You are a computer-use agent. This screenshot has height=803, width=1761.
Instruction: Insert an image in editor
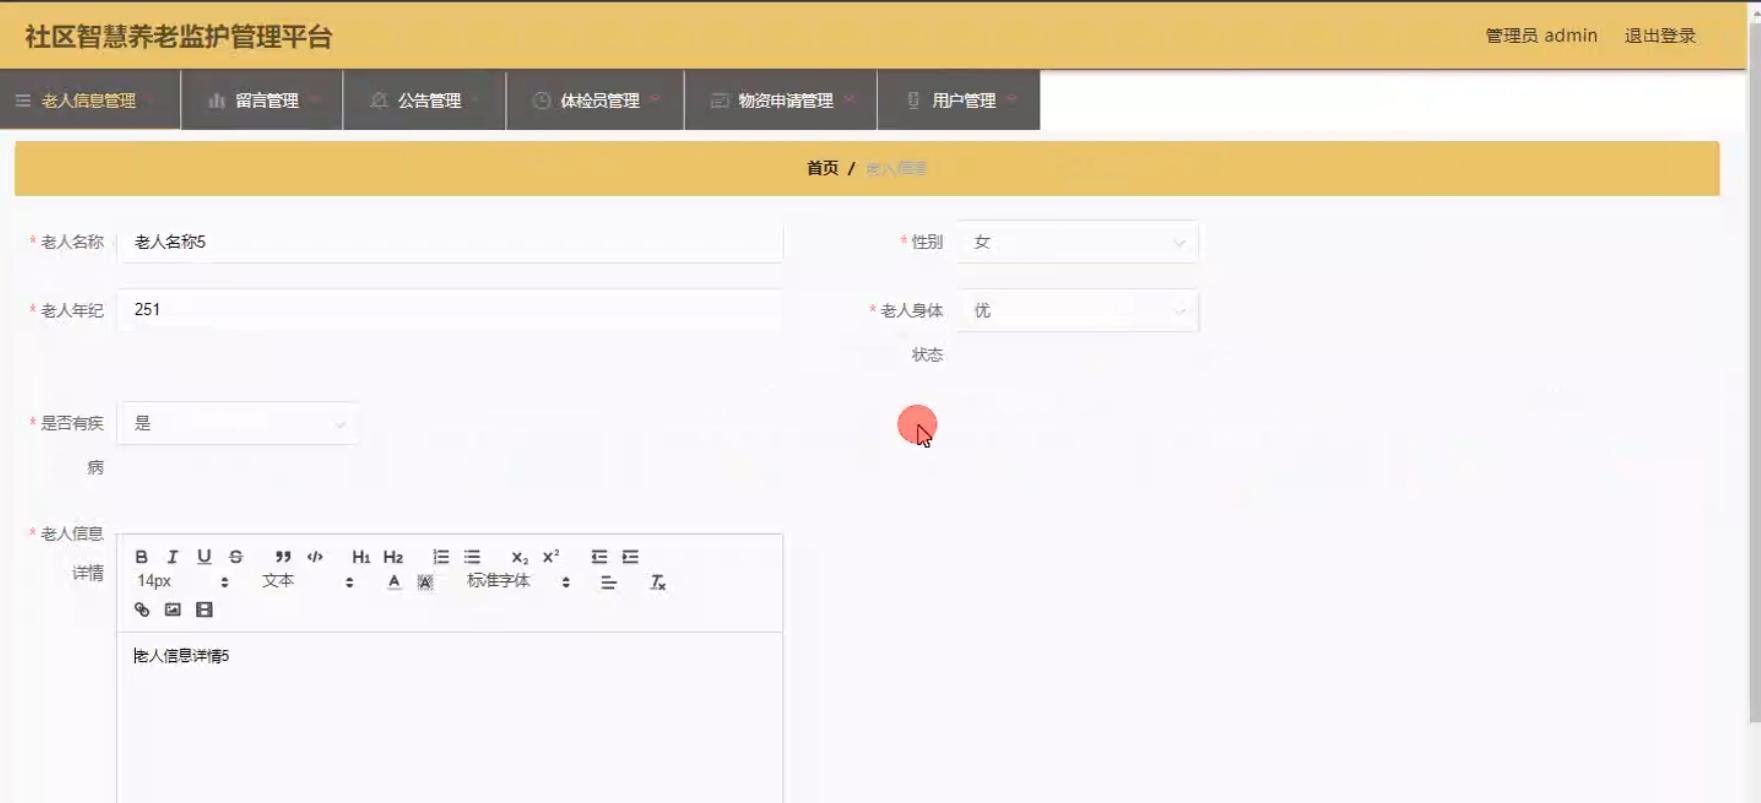click(173, 609)
